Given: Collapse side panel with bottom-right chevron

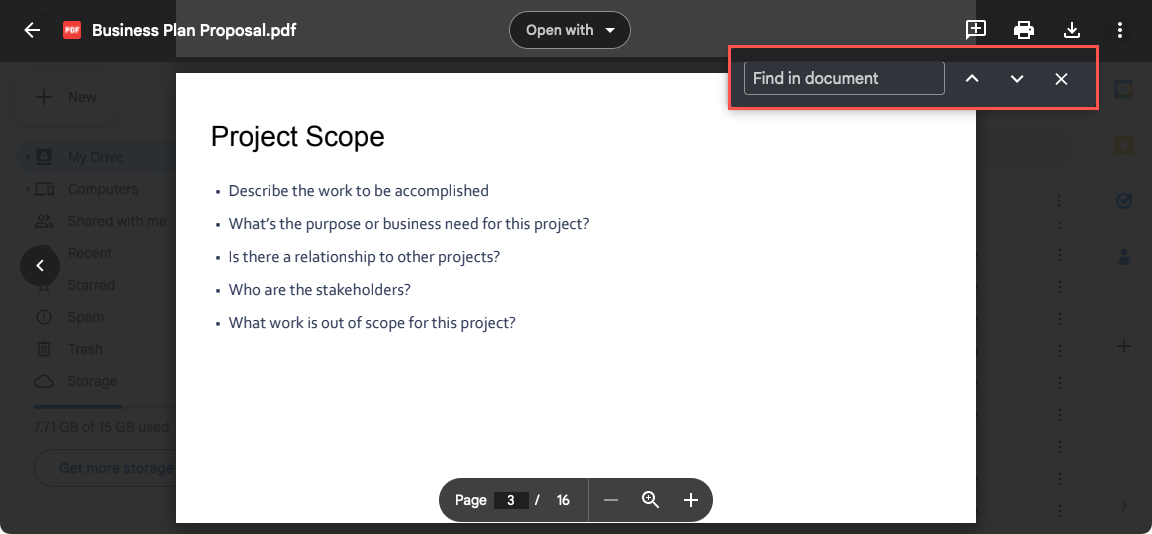Looking at the screenshot, I should [x=1124, y=505].
